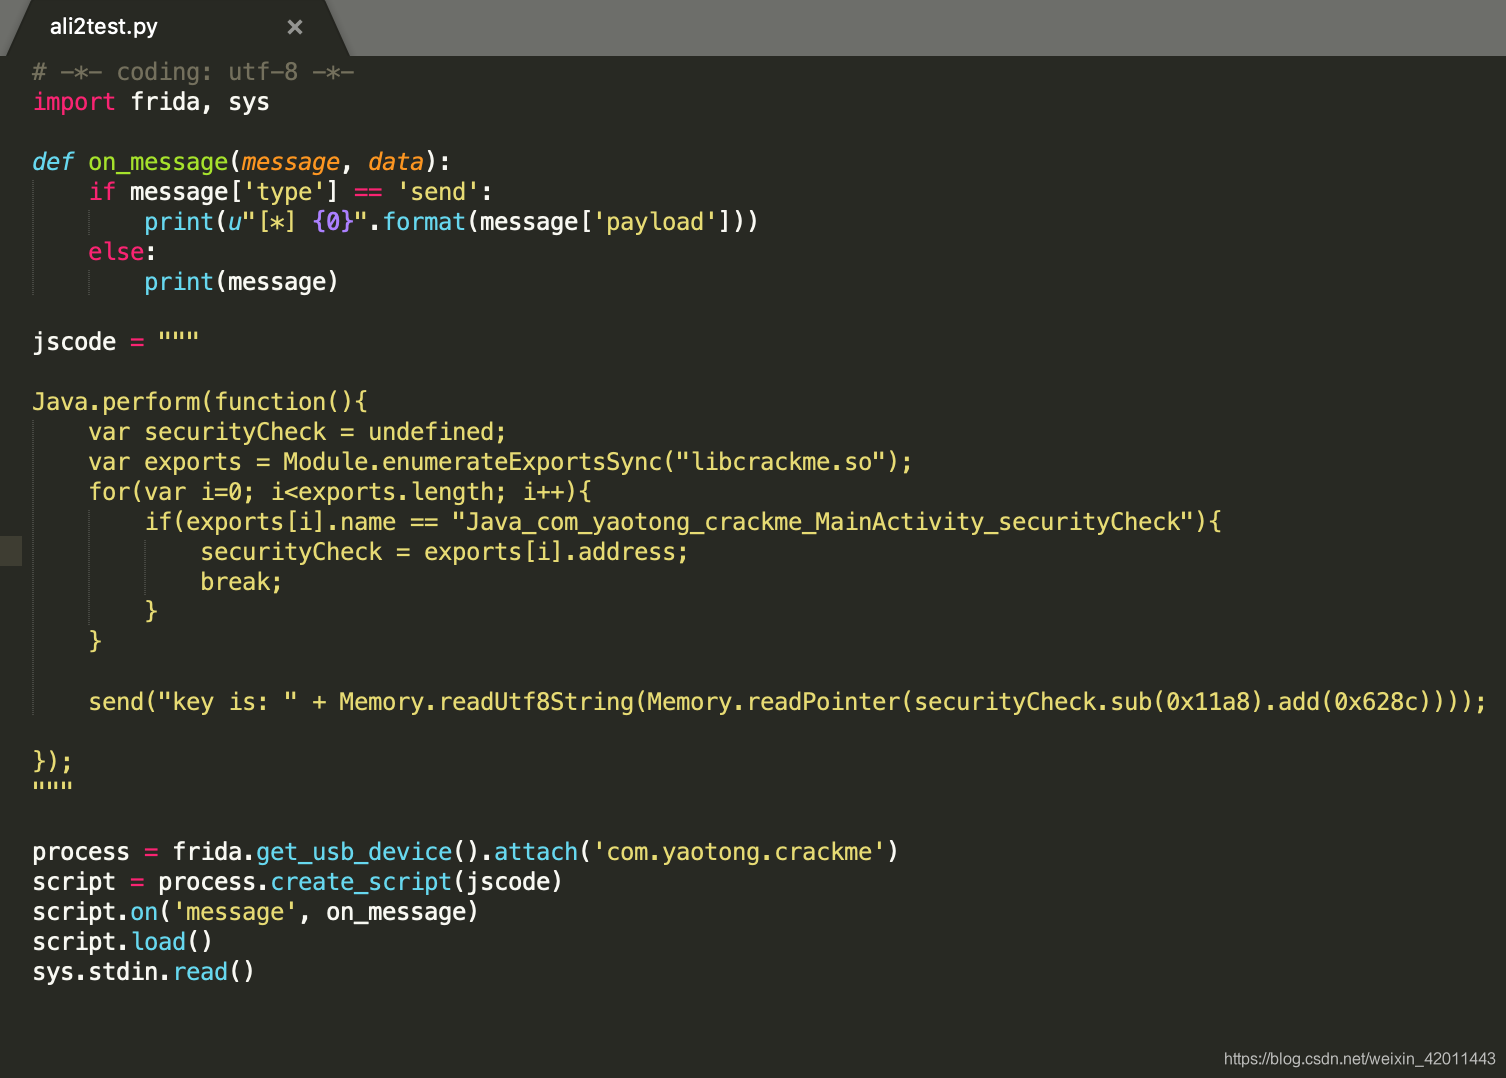Click the 'script.load()' line
This screenshot has height=1078, width=1506.
pyautogui.click(x=122, y=942)
